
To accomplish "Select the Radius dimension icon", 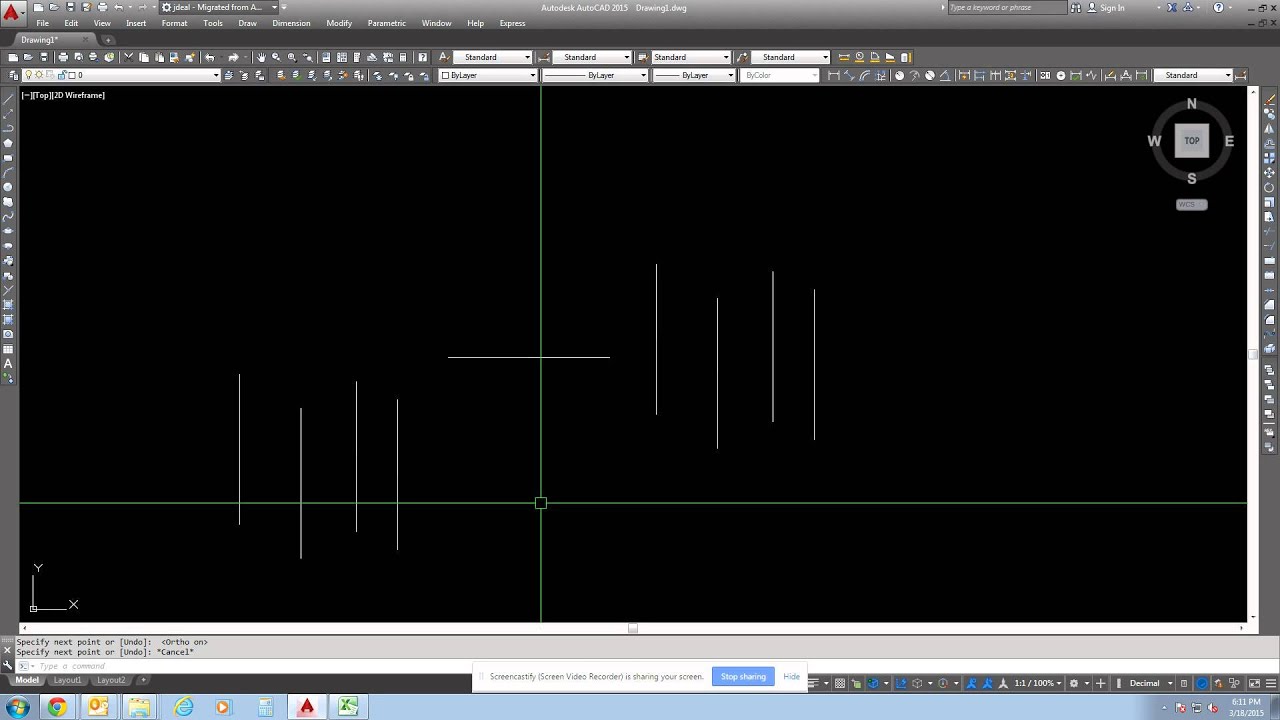I will (899, 75).
